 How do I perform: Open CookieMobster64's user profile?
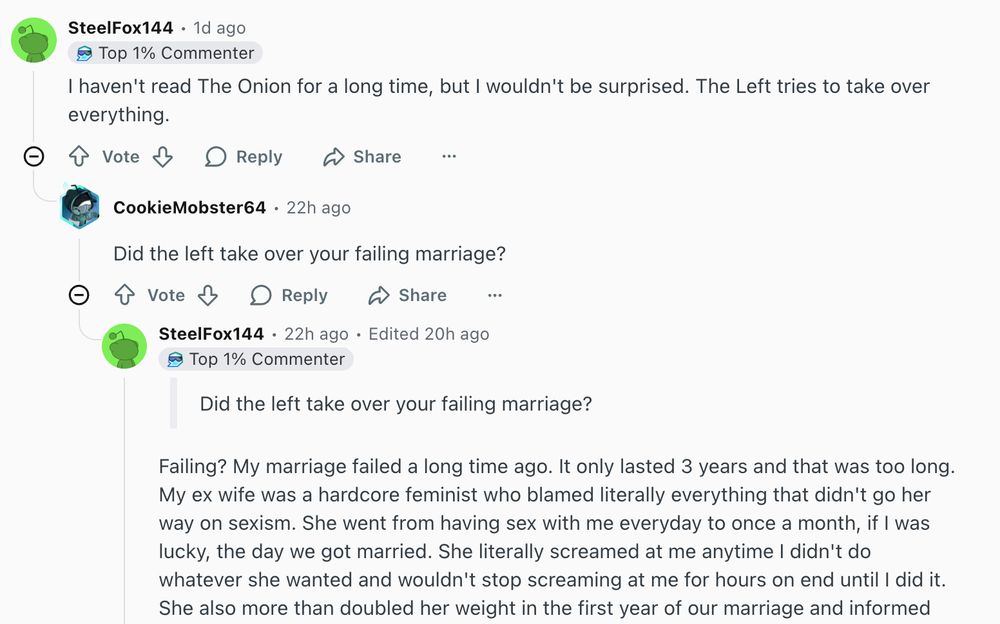(189, 208)
